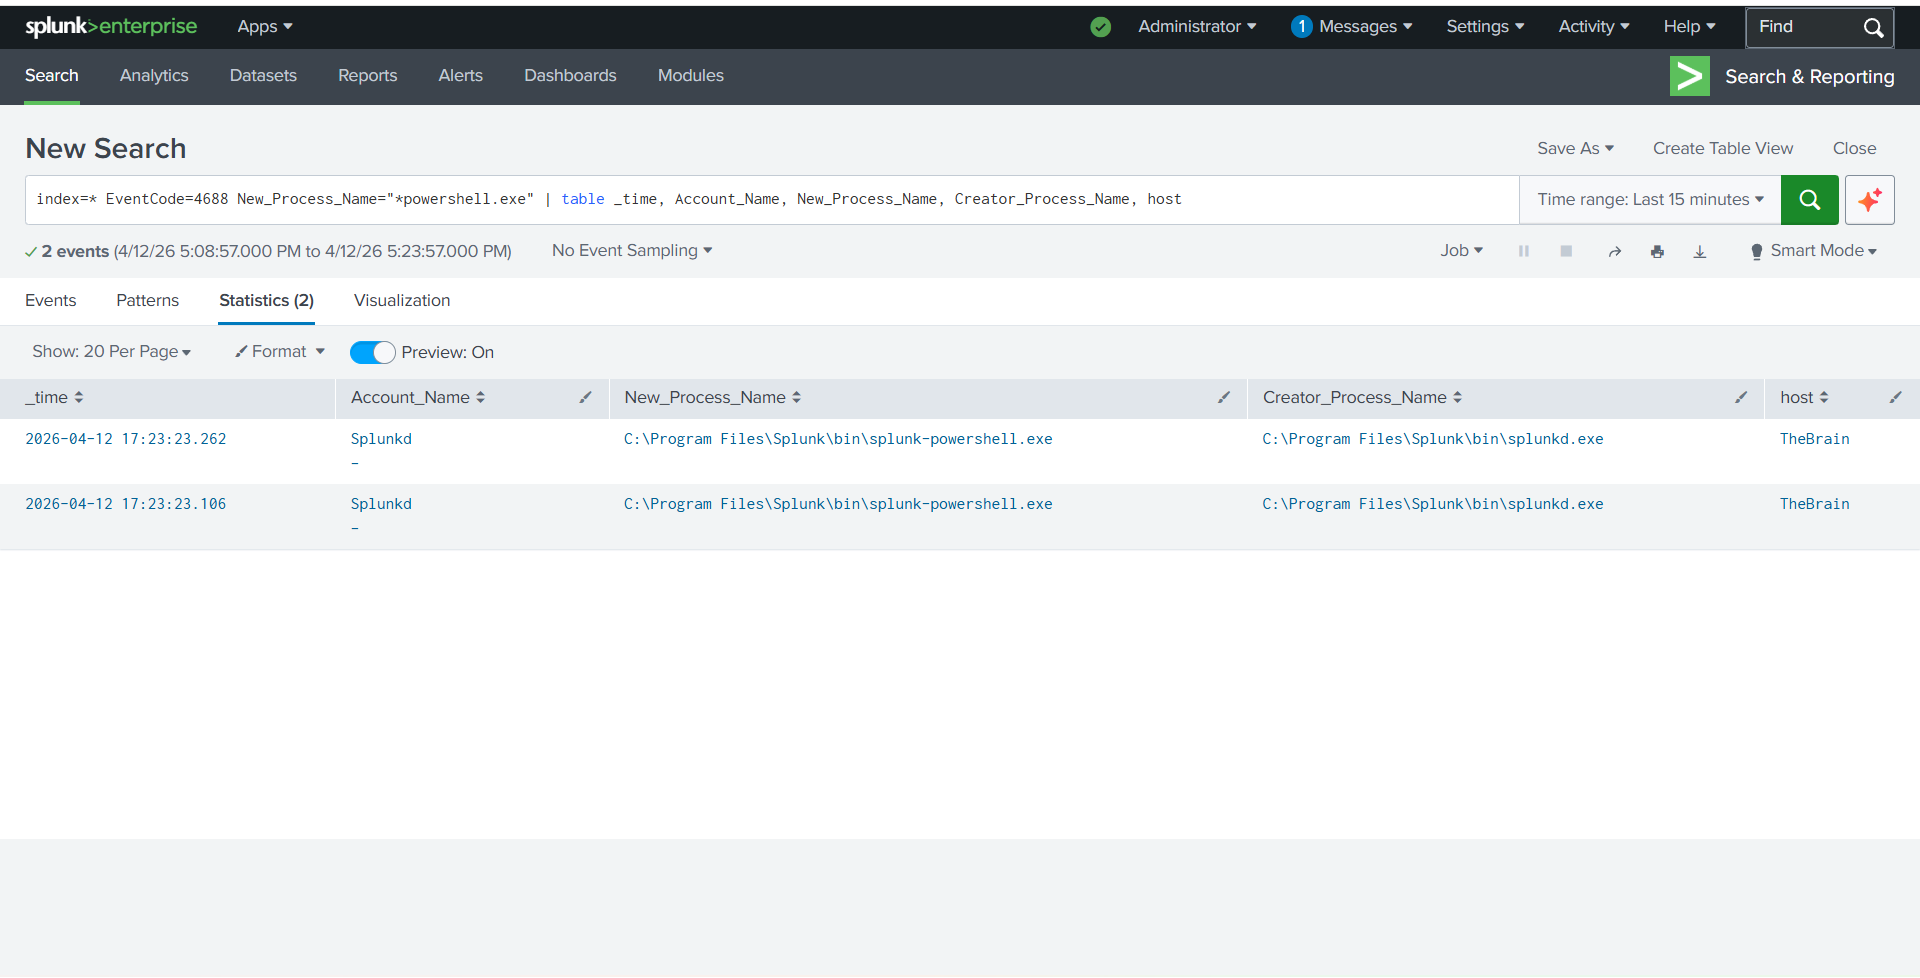Open the Format options dropdown

[x=280, y=352]
